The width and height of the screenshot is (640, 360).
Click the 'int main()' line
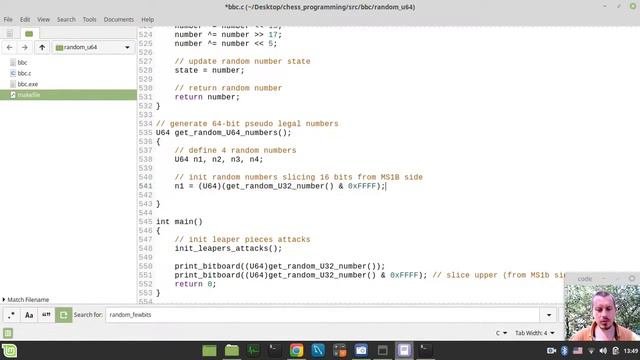tap(179, 222)
